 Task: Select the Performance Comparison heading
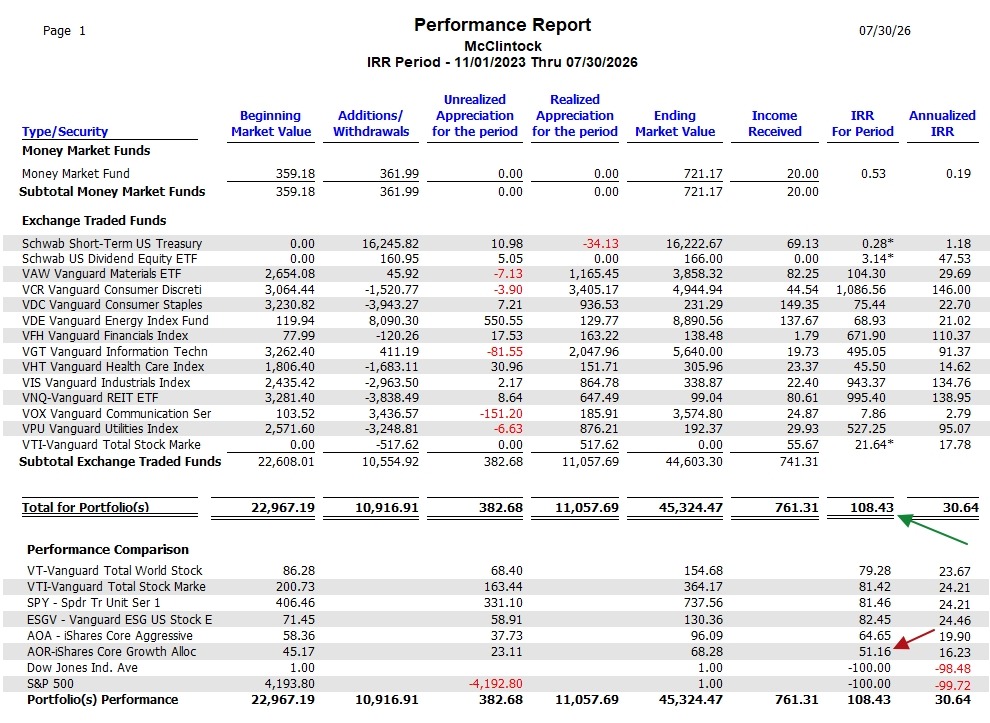pos(108,549)
